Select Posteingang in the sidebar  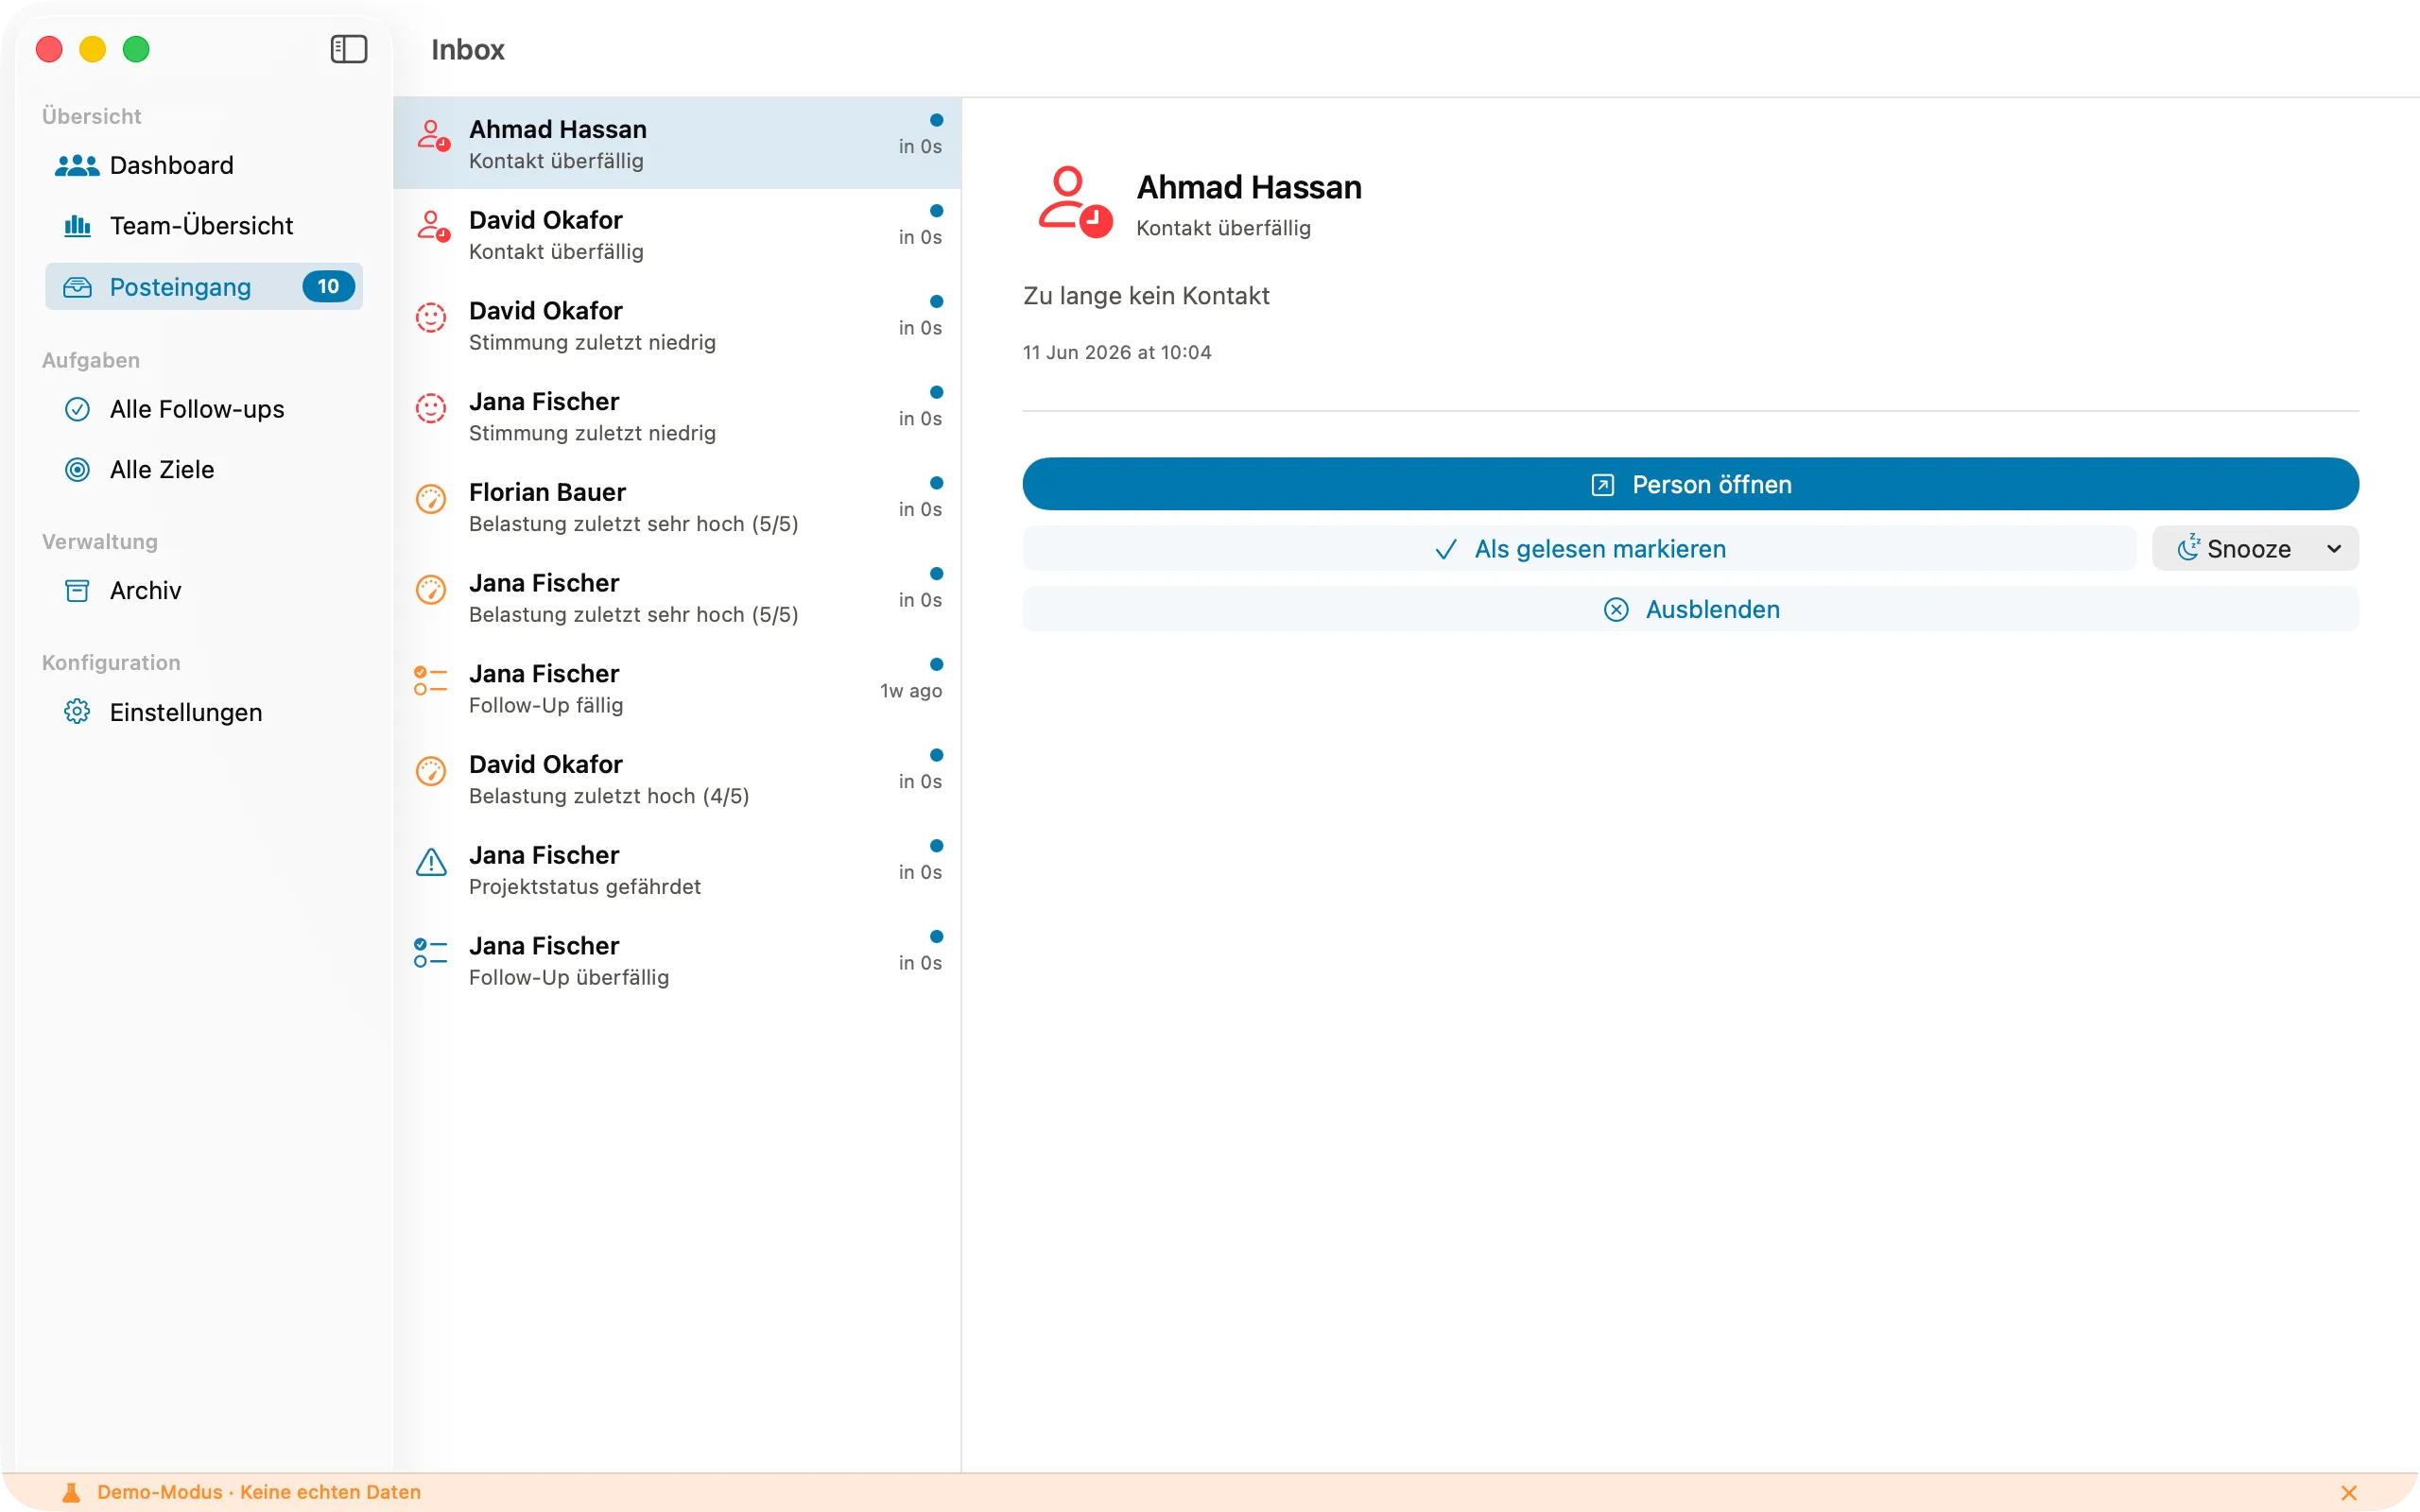coord(204,287)
